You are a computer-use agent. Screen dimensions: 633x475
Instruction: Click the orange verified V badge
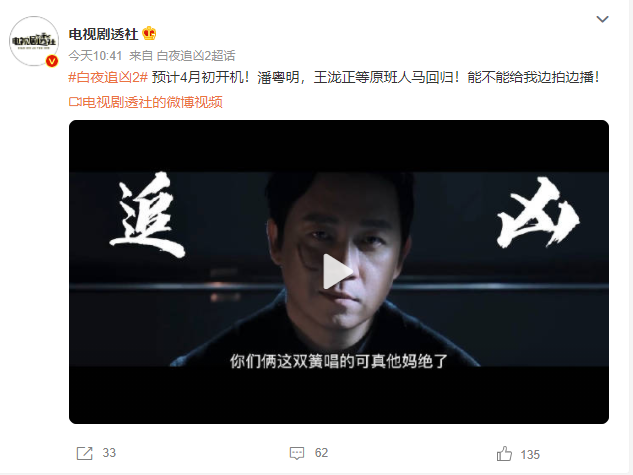[52, 61]
